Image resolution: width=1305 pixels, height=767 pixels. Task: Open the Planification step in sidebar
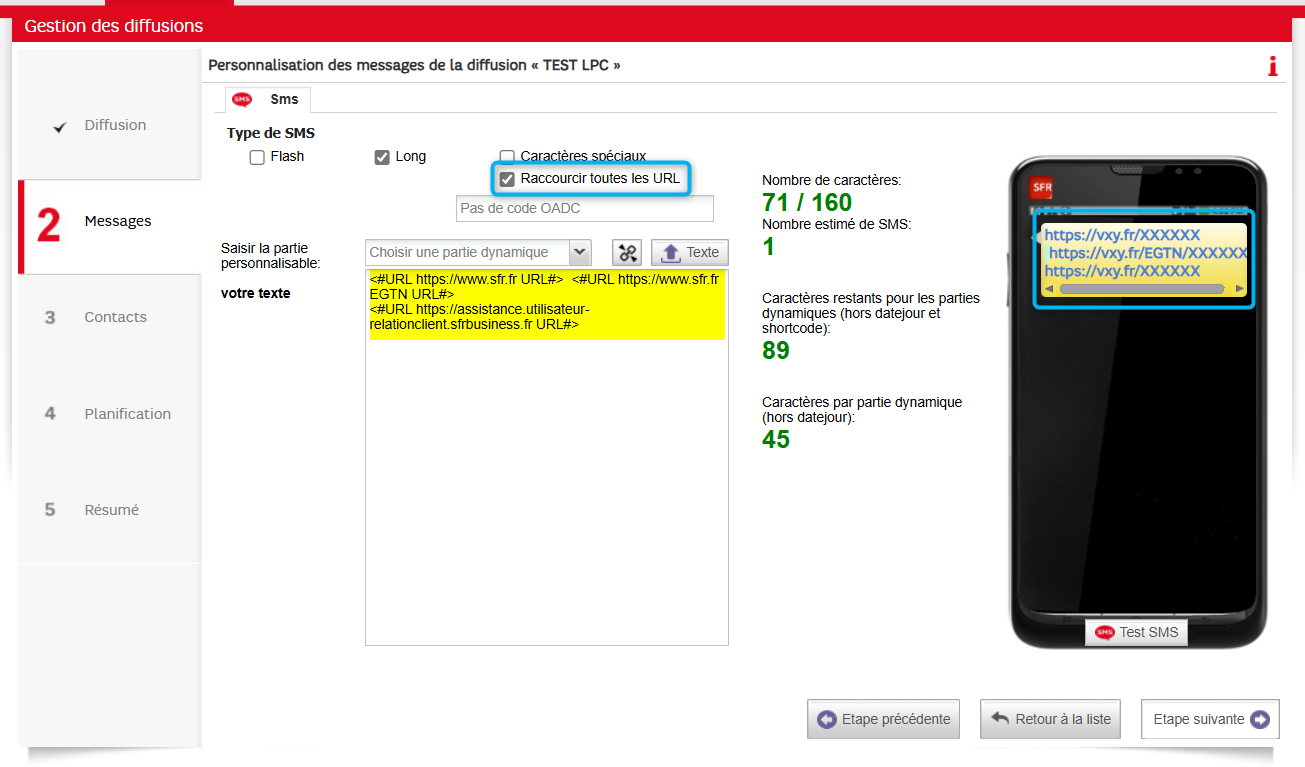[x=127, y=414]
